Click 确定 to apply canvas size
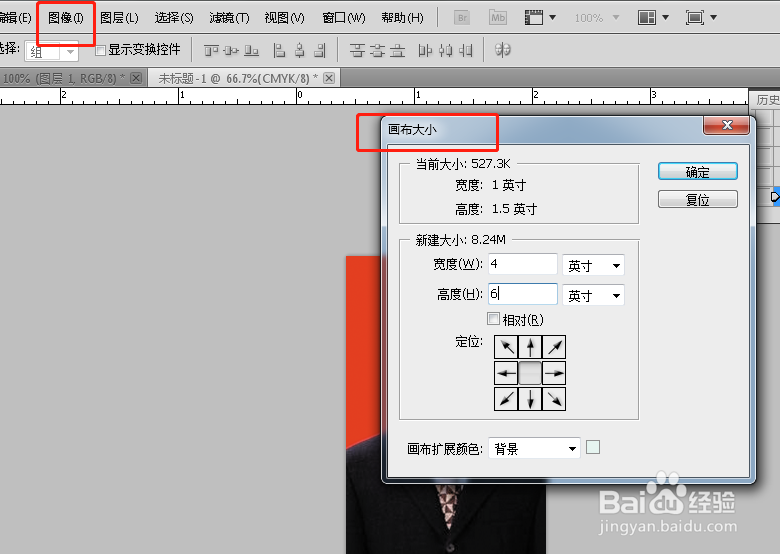Image resolution: width=780 pixels, height=554 pixels. point(697,172)
